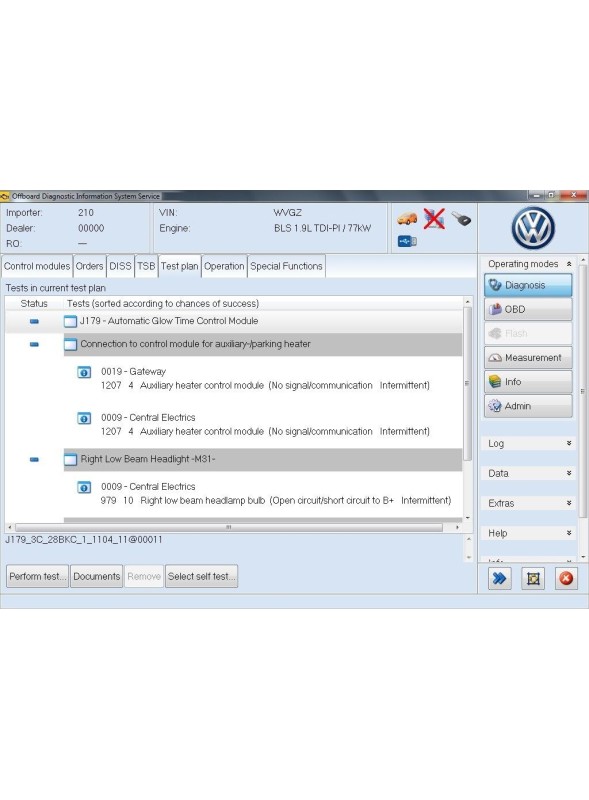Click the disabled Flash mode button
Image resolution: width=589 pixels, height=800 pixels.
click(x=528, y=334)
